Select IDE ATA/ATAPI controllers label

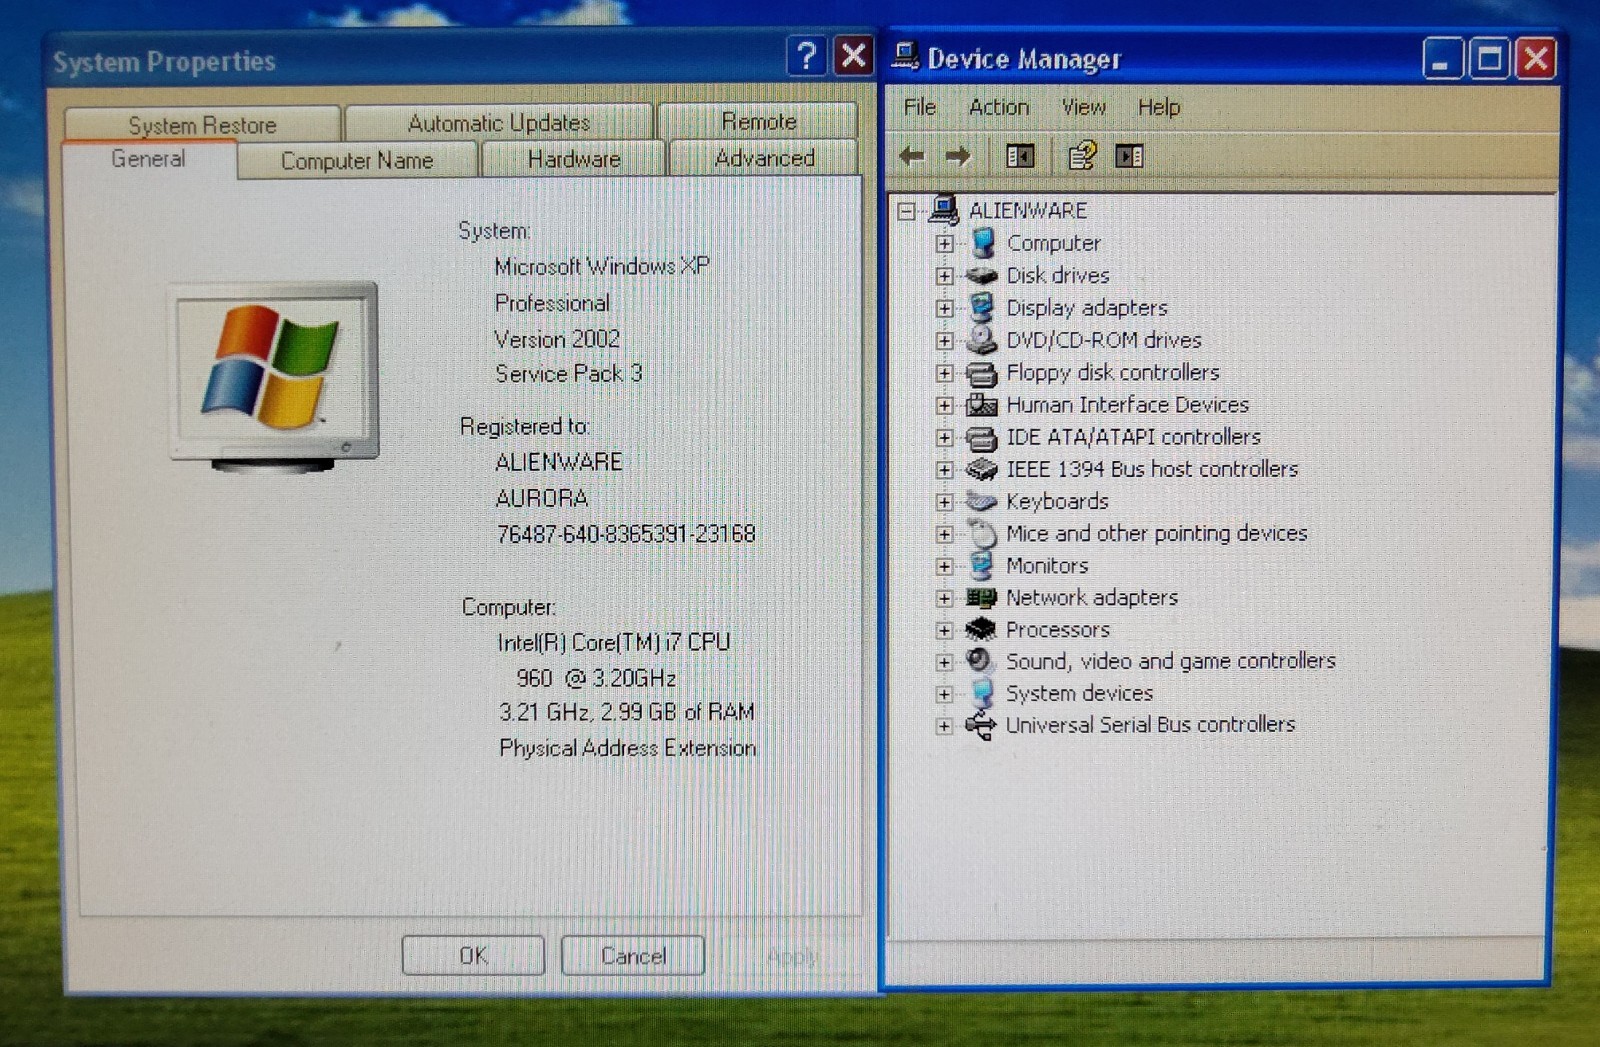[x=1133, y=437]
